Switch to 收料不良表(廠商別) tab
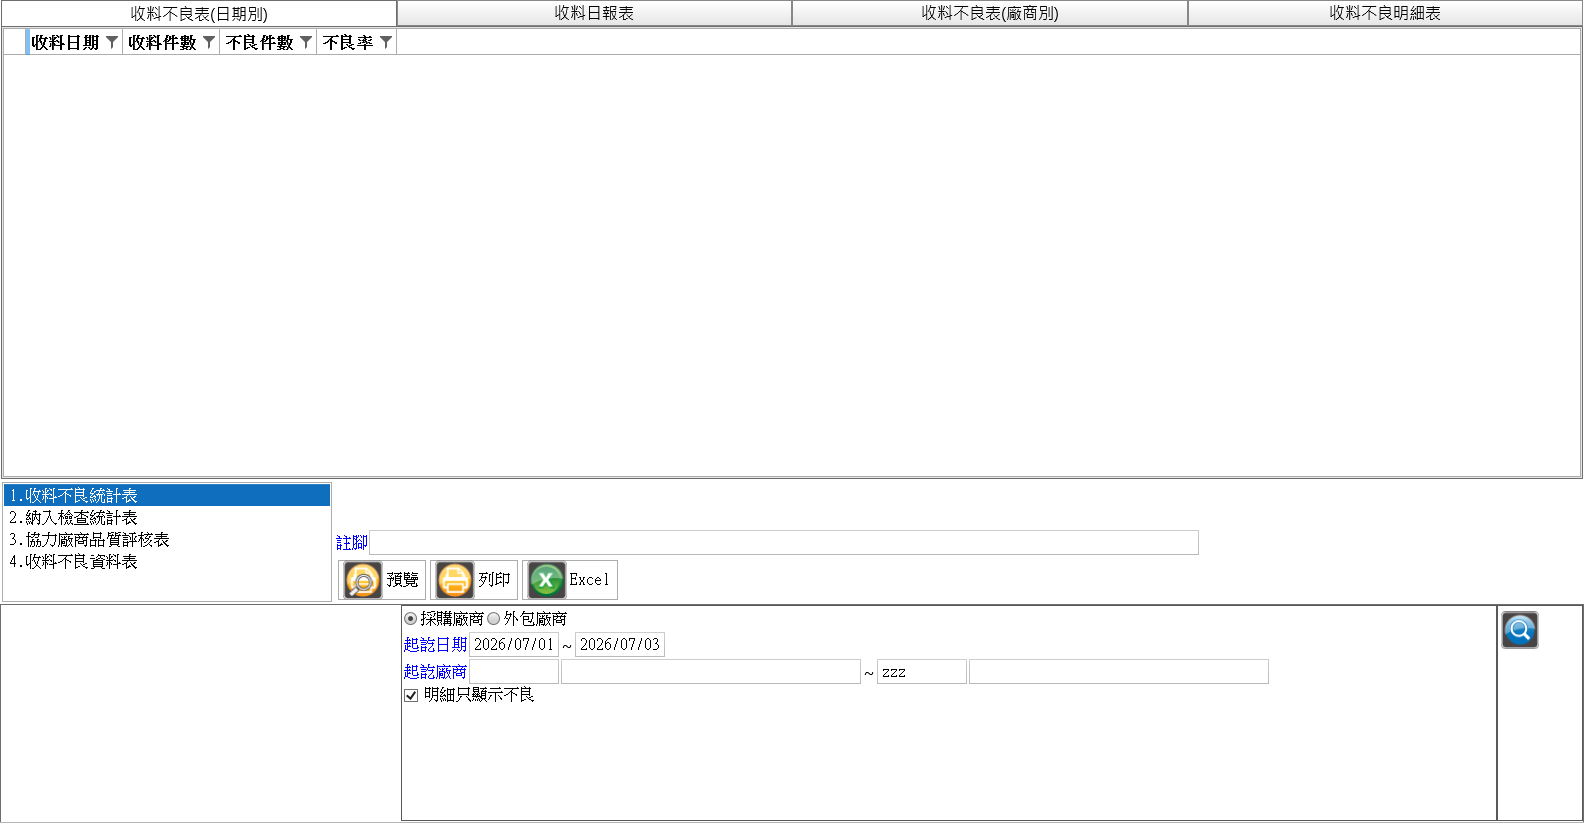This screenshot has height=823, width=1584. 990,13
